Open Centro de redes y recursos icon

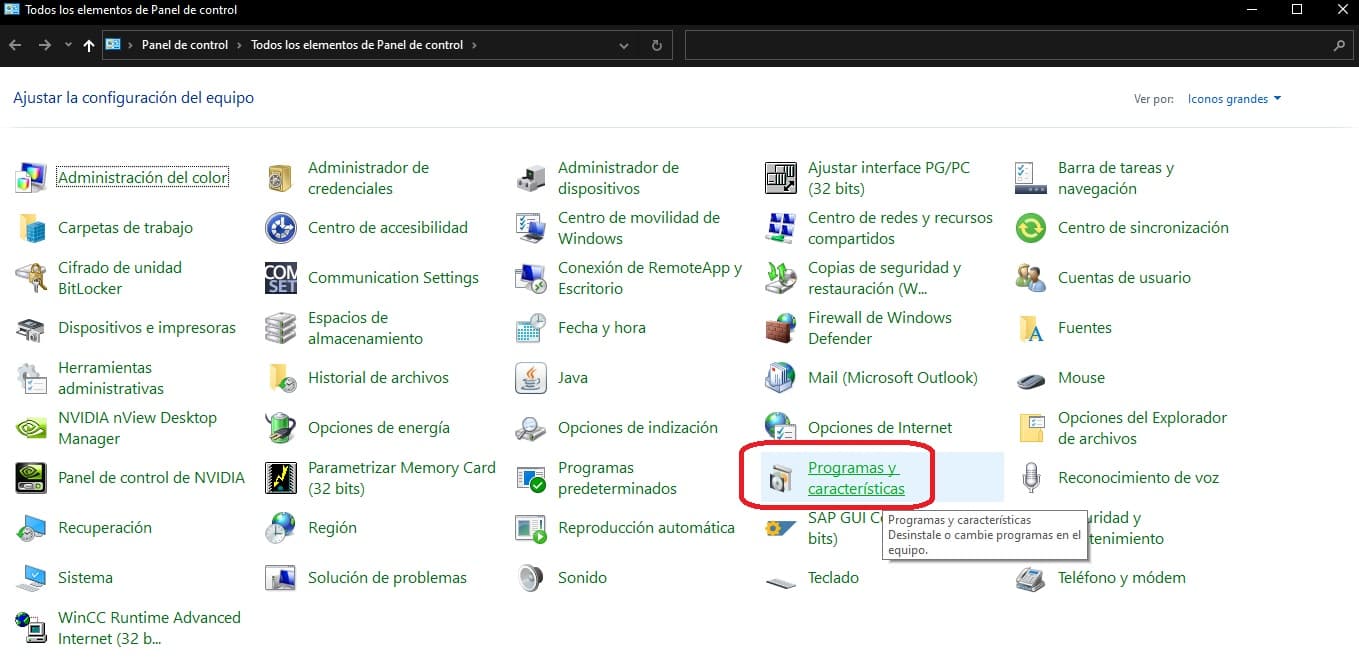[781, 228]
